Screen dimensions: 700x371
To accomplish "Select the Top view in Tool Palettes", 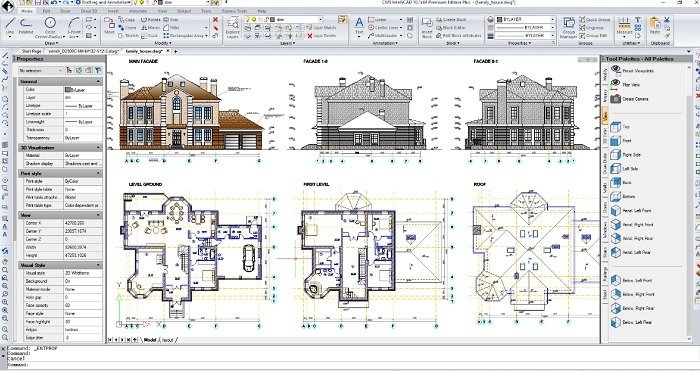I will coord(621,127).
